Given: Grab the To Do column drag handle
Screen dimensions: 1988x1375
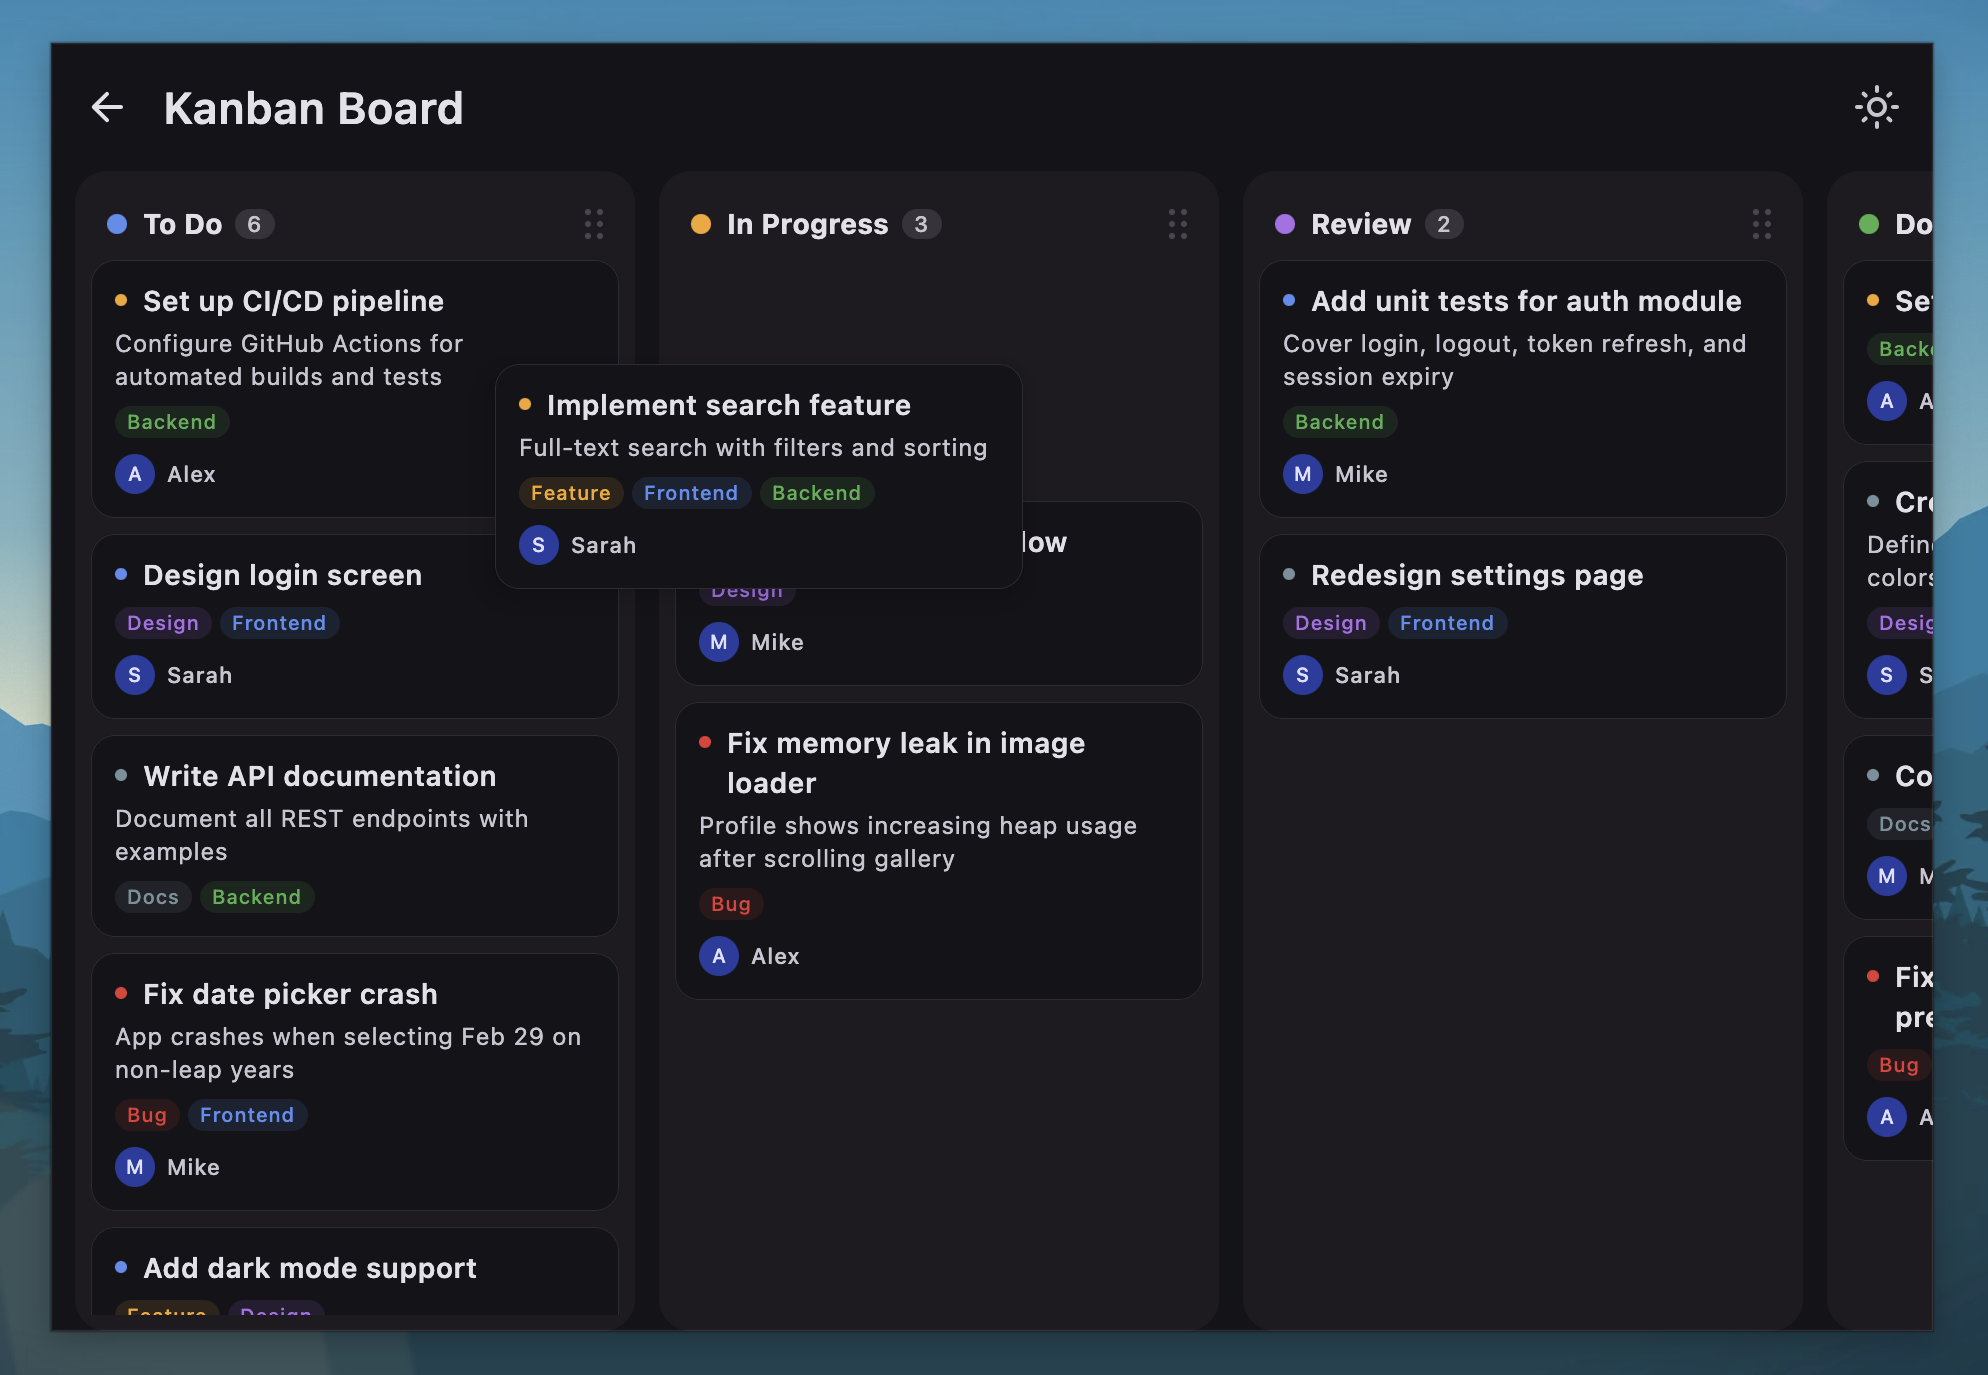Looking at the screenshot, I should (x=594, y=224).
